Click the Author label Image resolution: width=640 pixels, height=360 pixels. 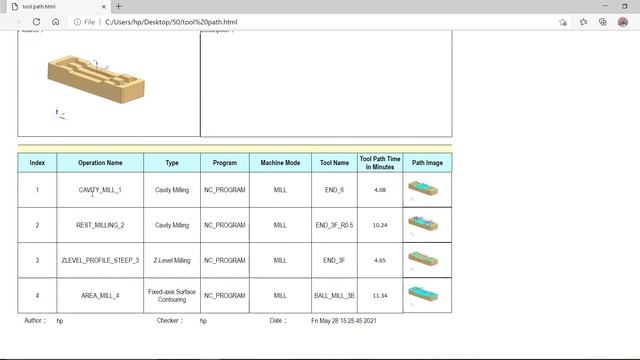35,321
